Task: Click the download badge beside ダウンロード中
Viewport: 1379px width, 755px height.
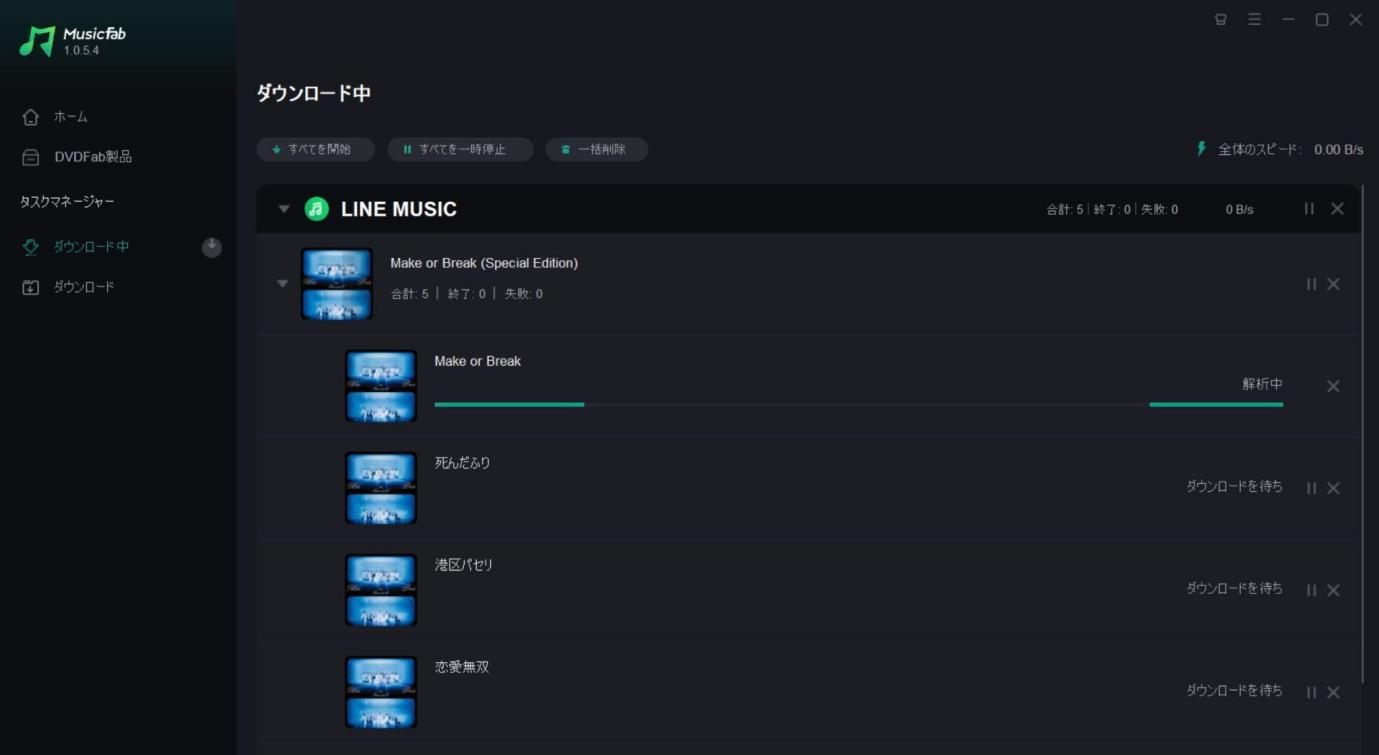Action: [212, 247]
